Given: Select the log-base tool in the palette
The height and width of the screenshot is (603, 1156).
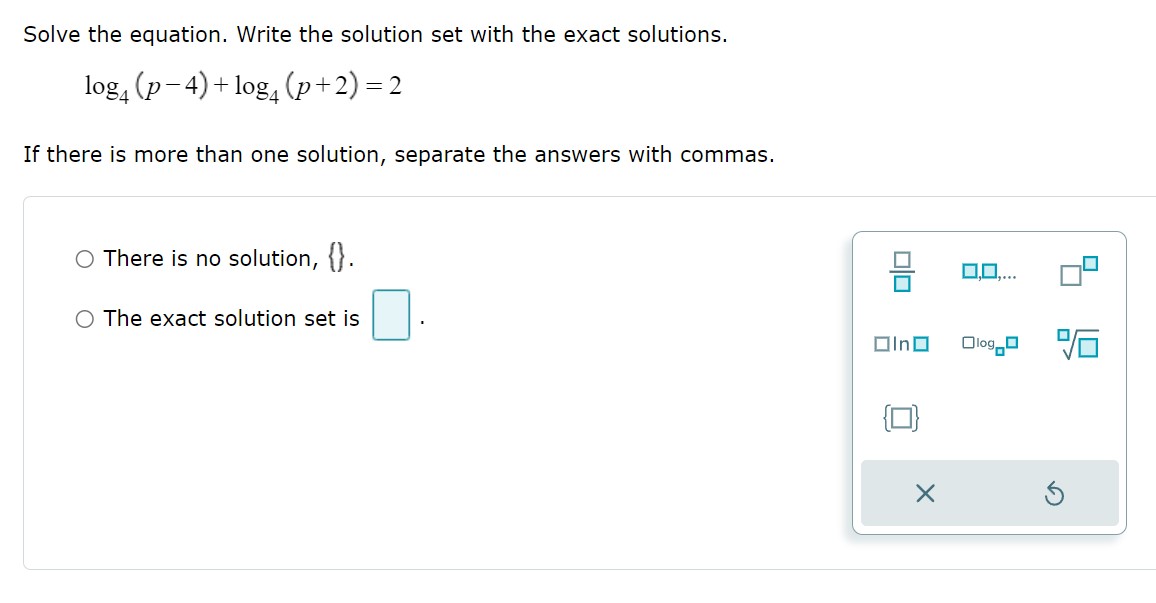Looking at the screenshot, I should 988,344.
